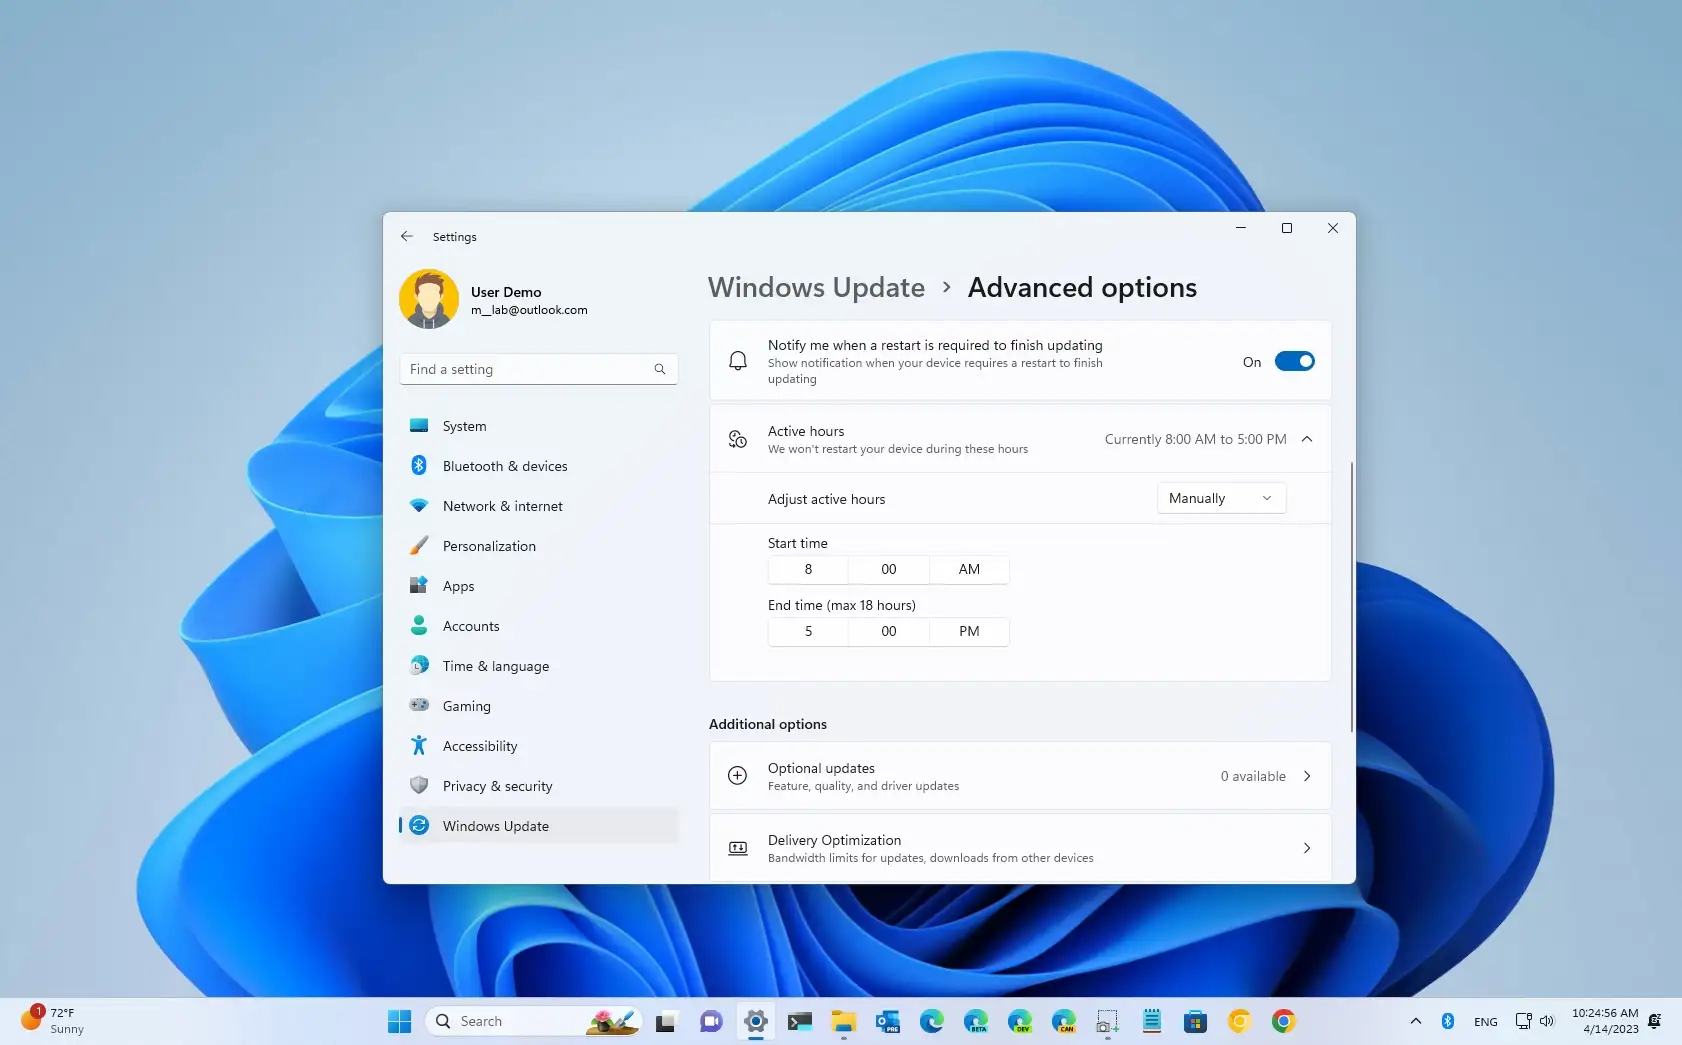
Task: Click the settings content vertical scrollbar
Action: (x=1352, y=596)
